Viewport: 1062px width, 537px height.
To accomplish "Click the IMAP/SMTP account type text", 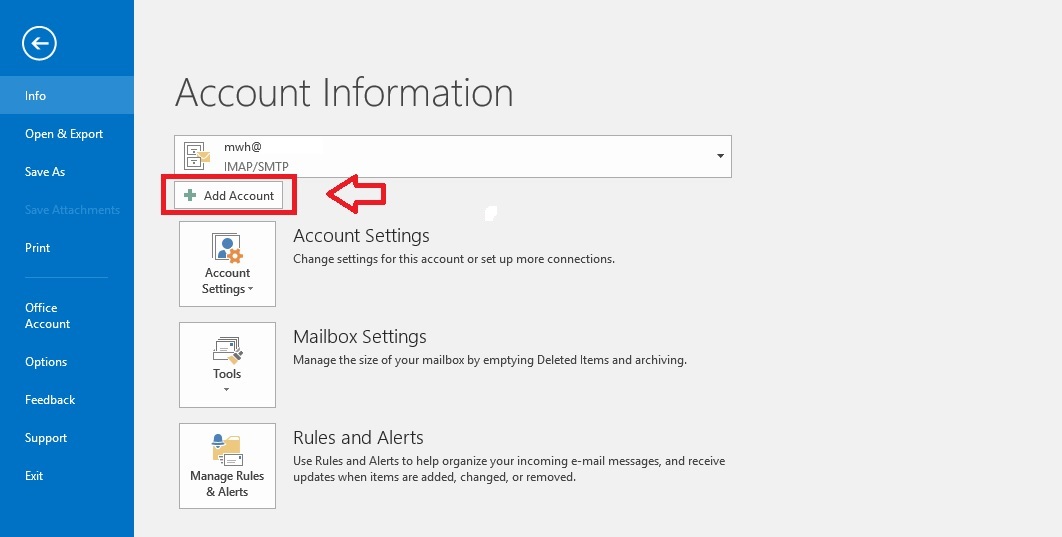I will pyautogui.click(x=256, y=166).
